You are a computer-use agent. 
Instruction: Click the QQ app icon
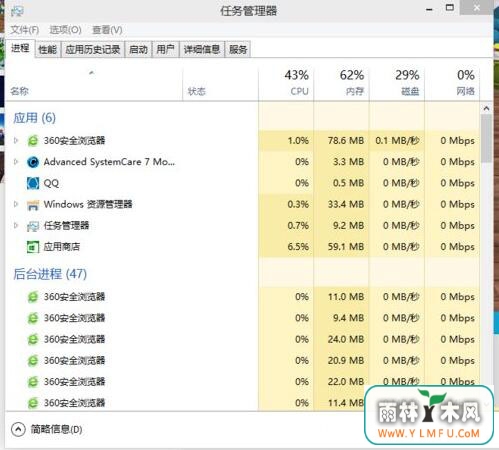pyautogui.click(x=33, y=183)
